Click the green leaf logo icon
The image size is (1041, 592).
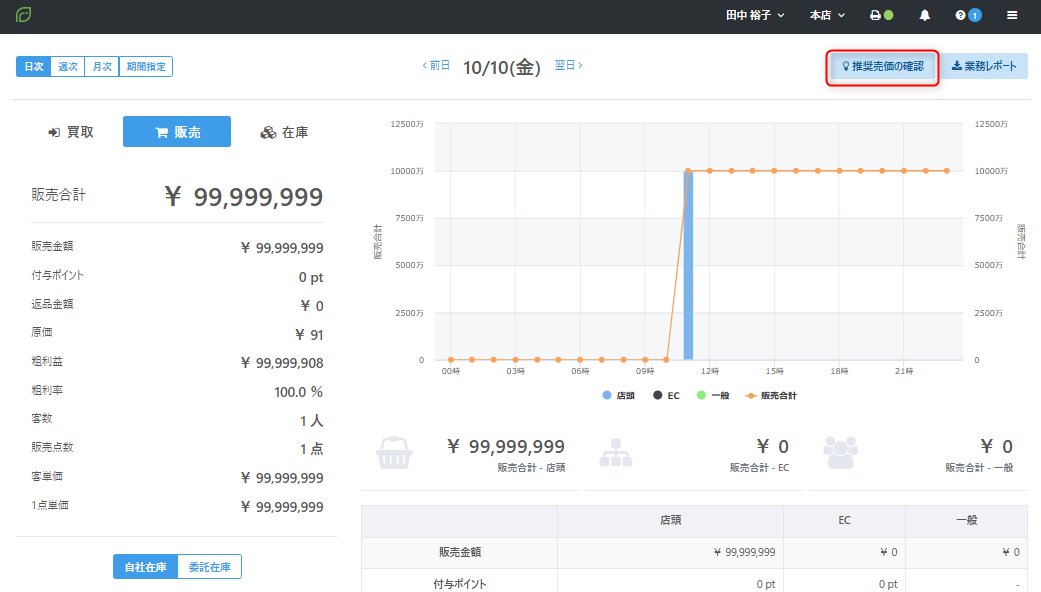23,15
